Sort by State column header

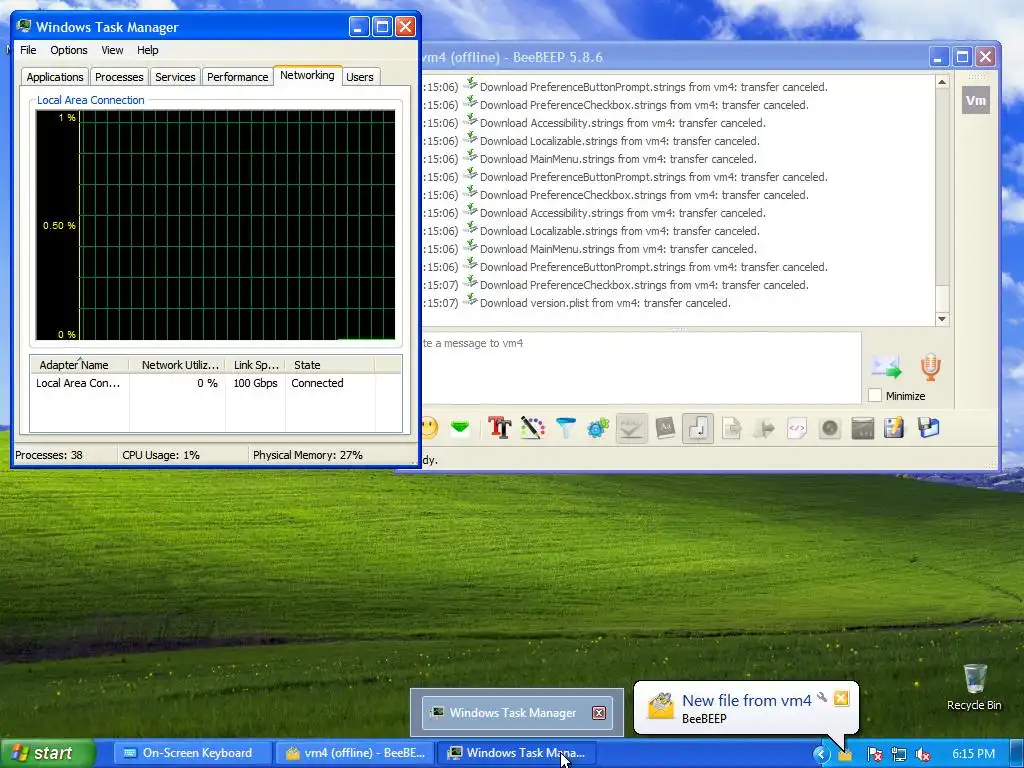click(330, 365)
